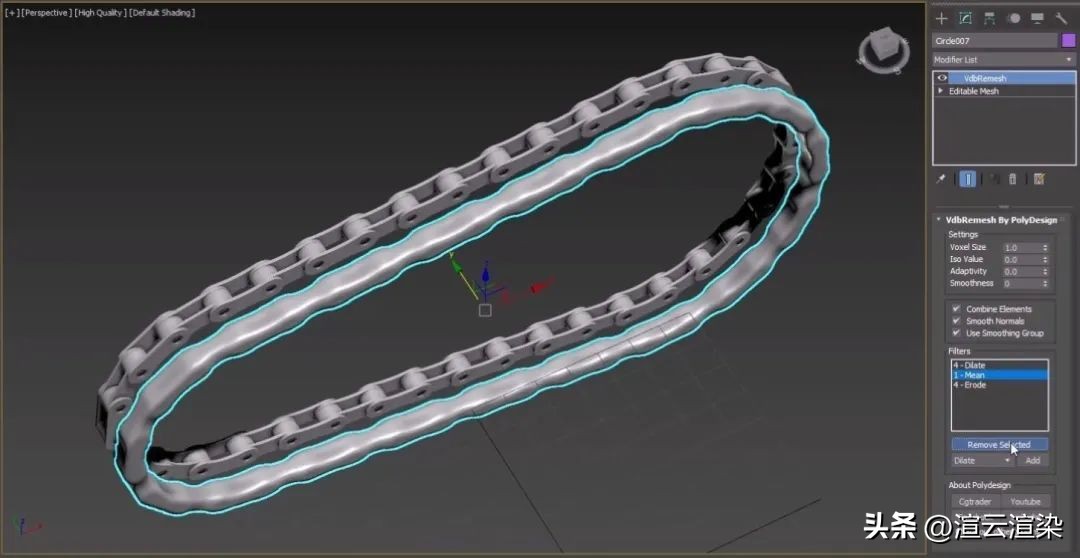This screenshot has width=1080, height=558.
Task: Click the transform gizmo center square
Action: [x=485, y=311]
